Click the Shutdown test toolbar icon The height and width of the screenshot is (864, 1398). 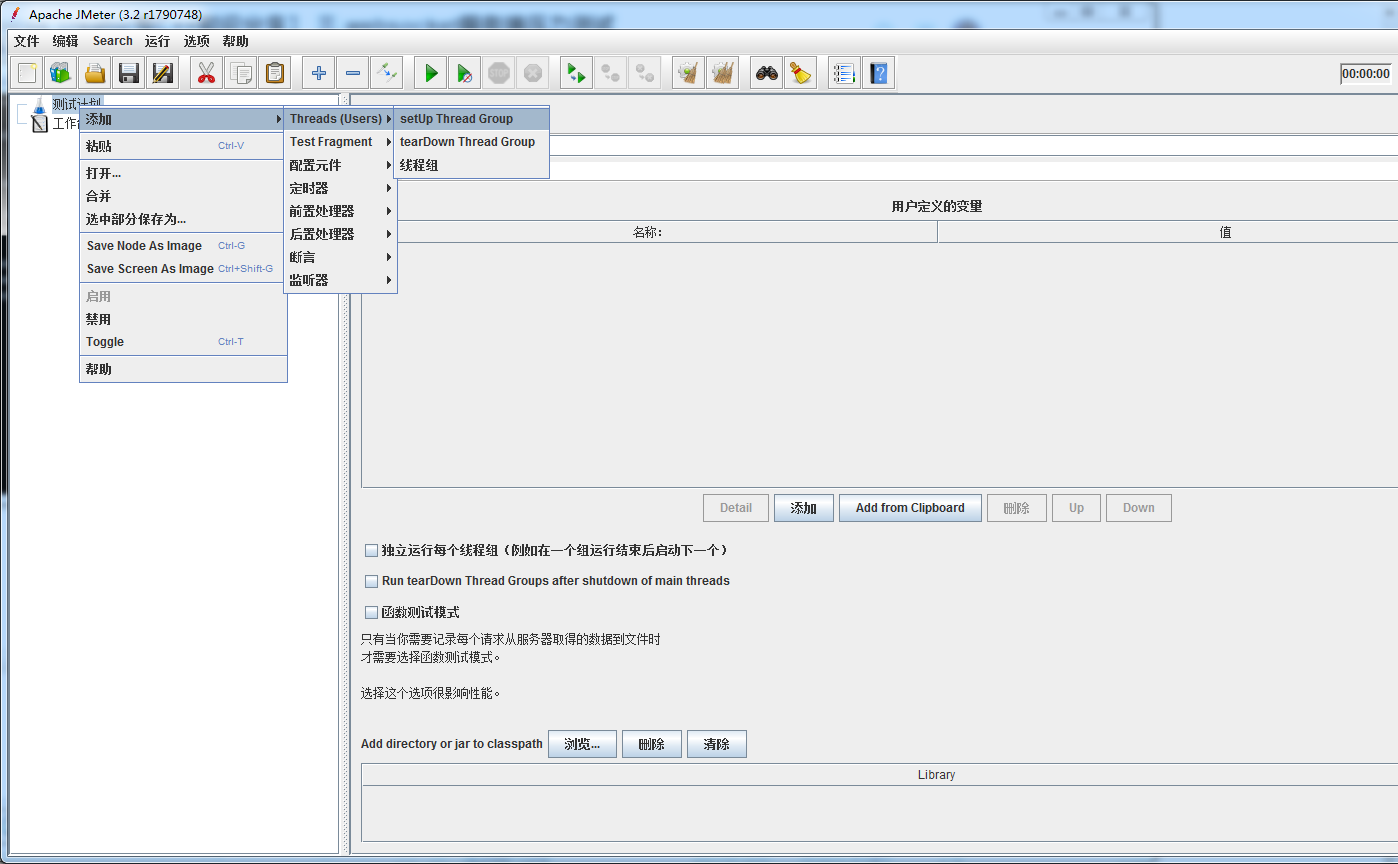coord(533,73)
